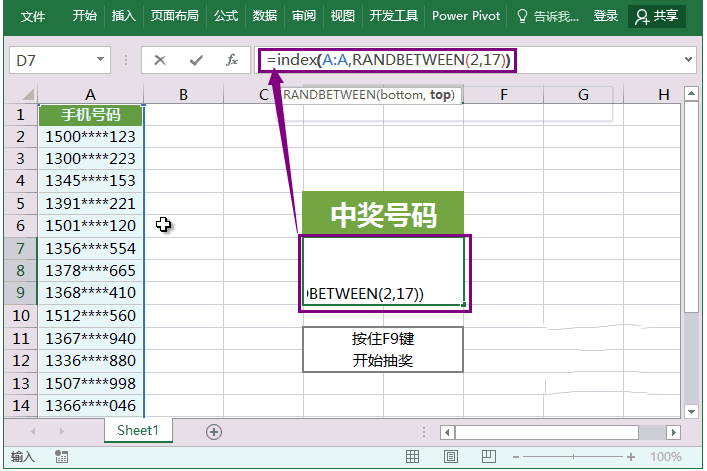The height and width of the screenshot is (471, 707).
Task: Select row 10 header
Action: tap(20, 316)
